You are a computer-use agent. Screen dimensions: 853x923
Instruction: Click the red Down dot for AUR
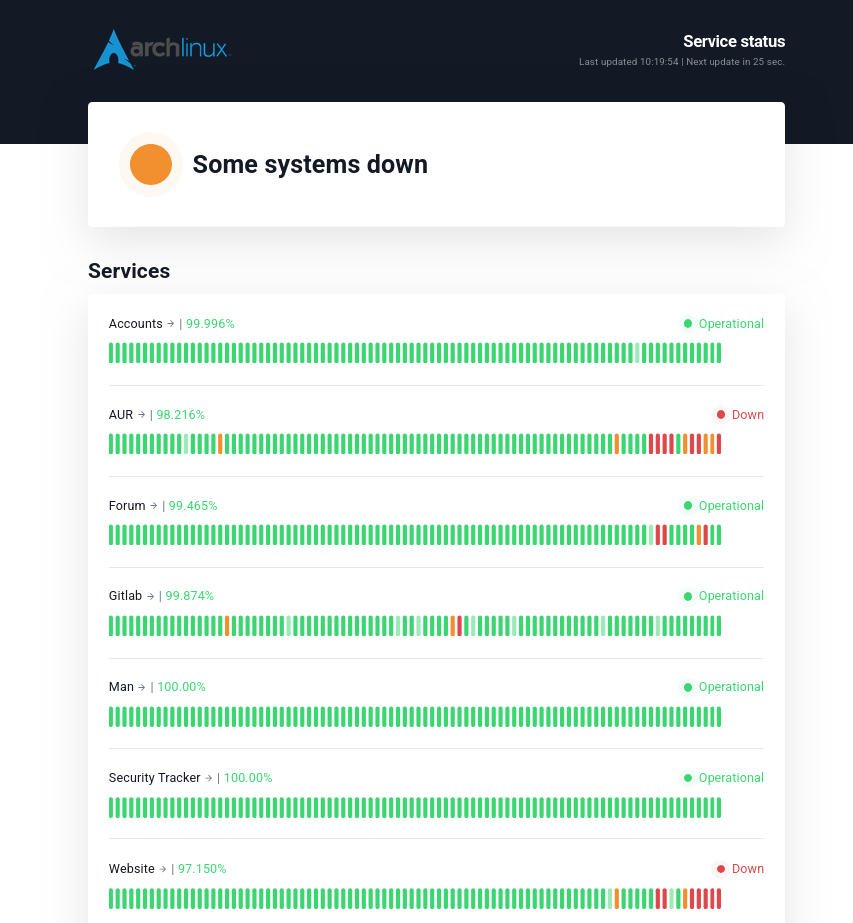point(721,415)
